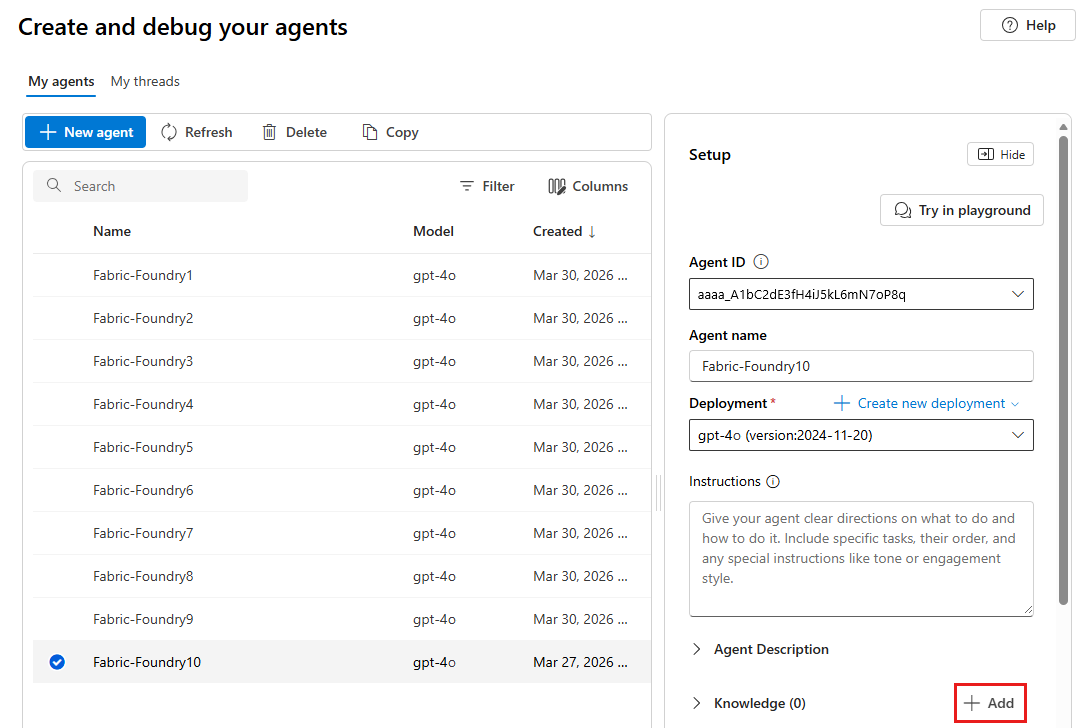
Task: Switch to the My agents tab
Action: tap(61, 81)
